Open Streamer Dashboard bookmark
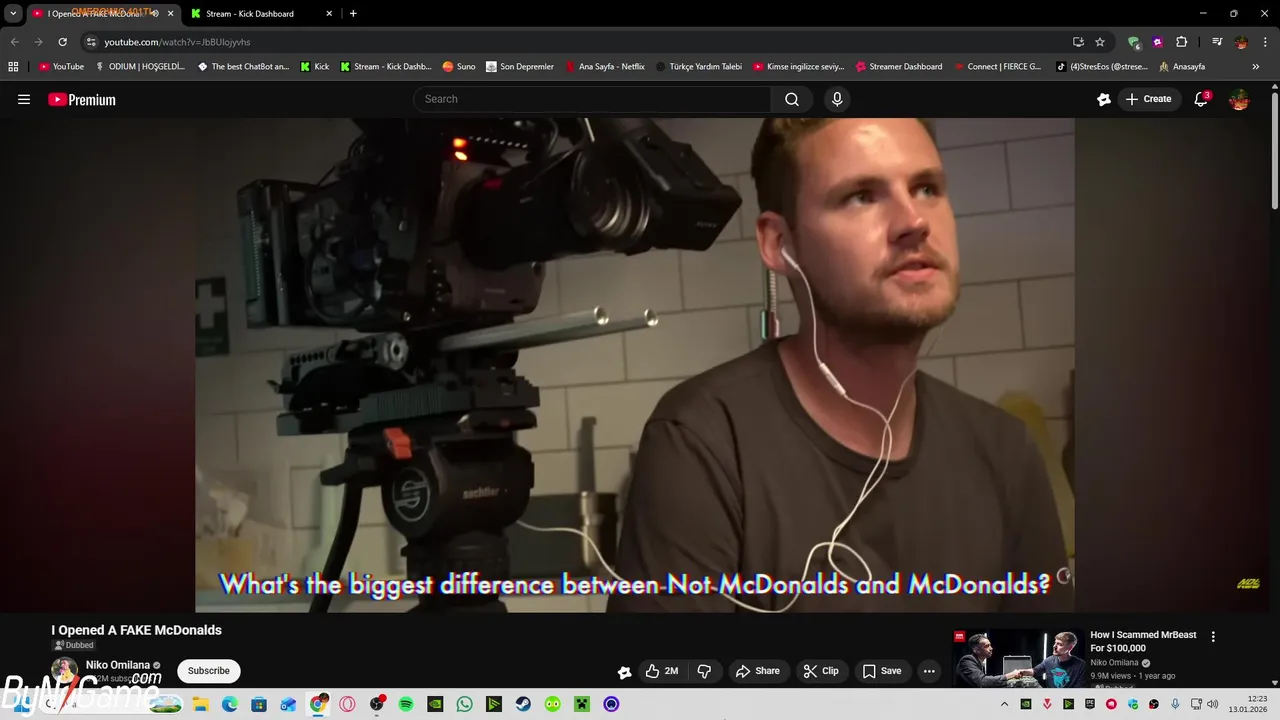This screenshot has width=1280, height=720. click(899, 67)
